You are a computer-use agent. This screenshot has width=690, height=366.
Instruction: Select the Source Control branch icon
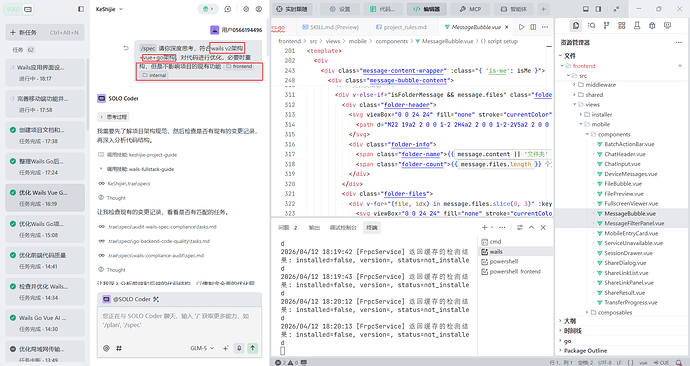606,26
